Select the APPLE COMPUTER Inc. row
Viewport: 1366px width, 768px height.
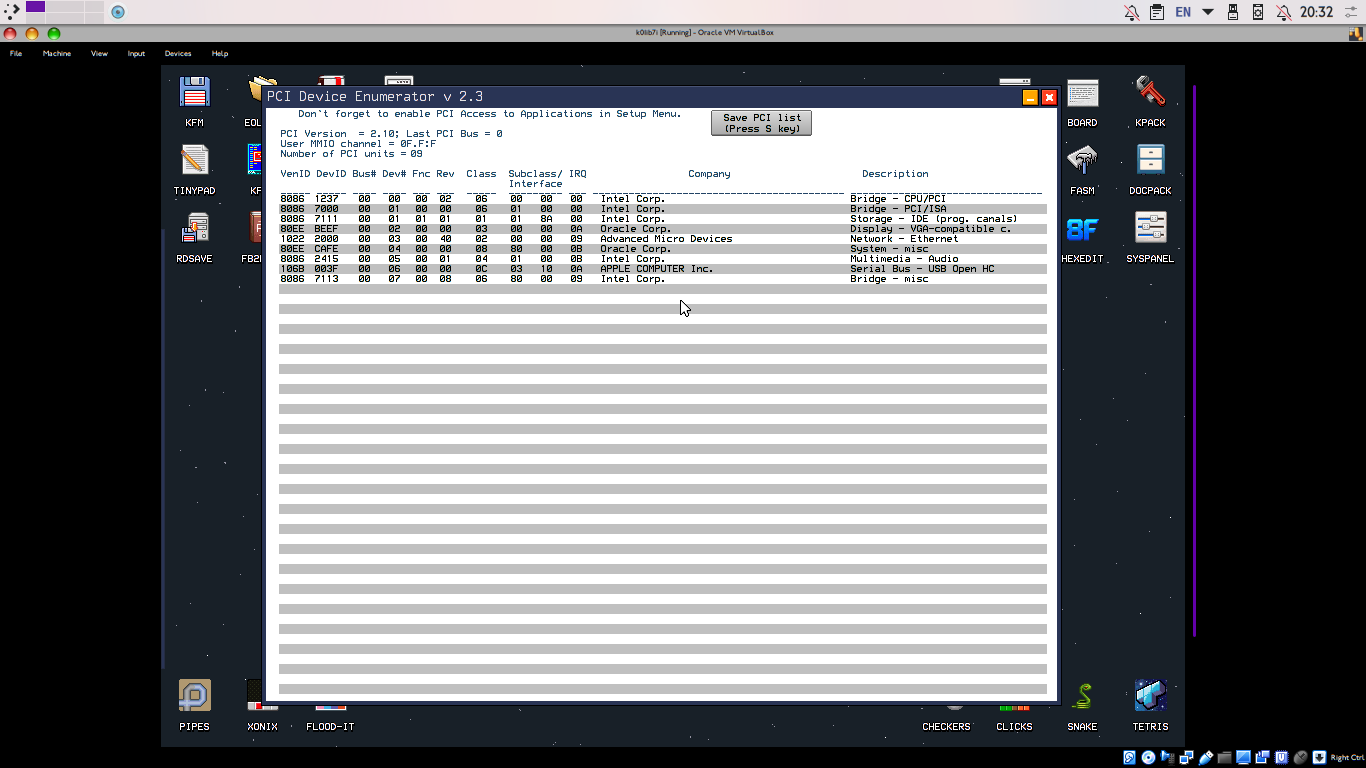tap(663, 269)
